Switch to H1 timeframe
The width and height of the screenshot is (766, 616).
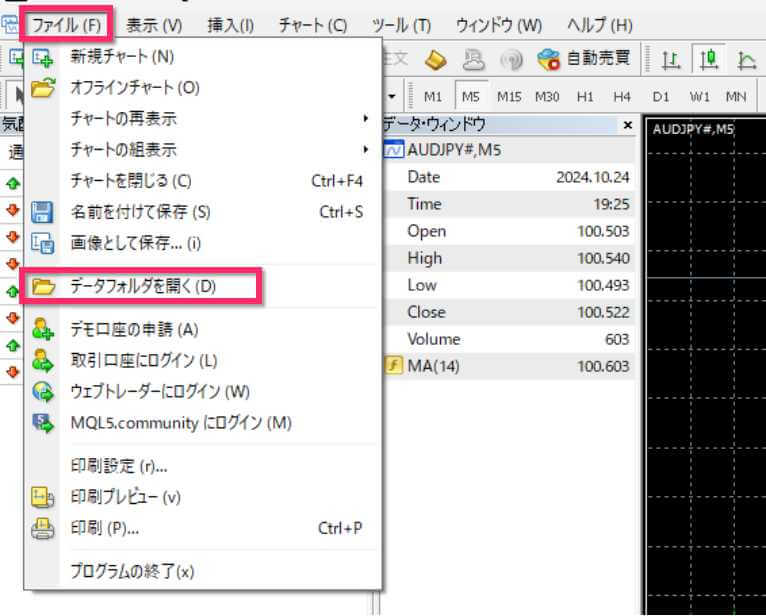click(585, 97)
